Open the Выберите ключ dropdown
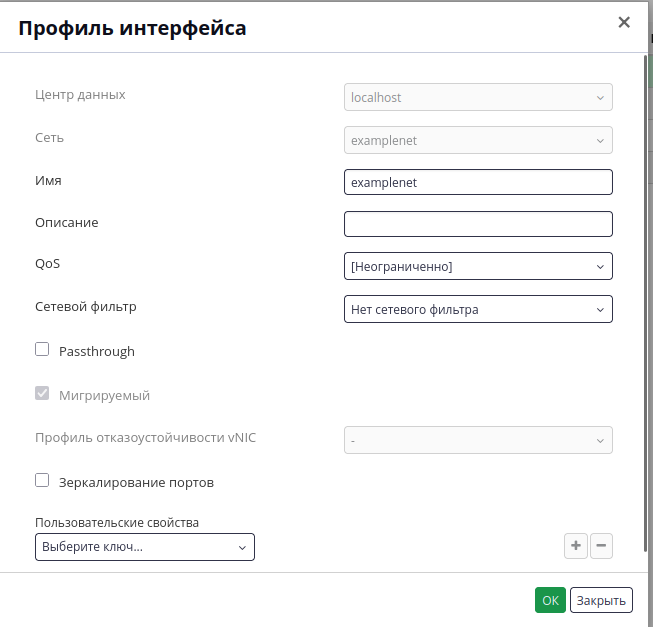Screen dimensions: 653x627 145,547
